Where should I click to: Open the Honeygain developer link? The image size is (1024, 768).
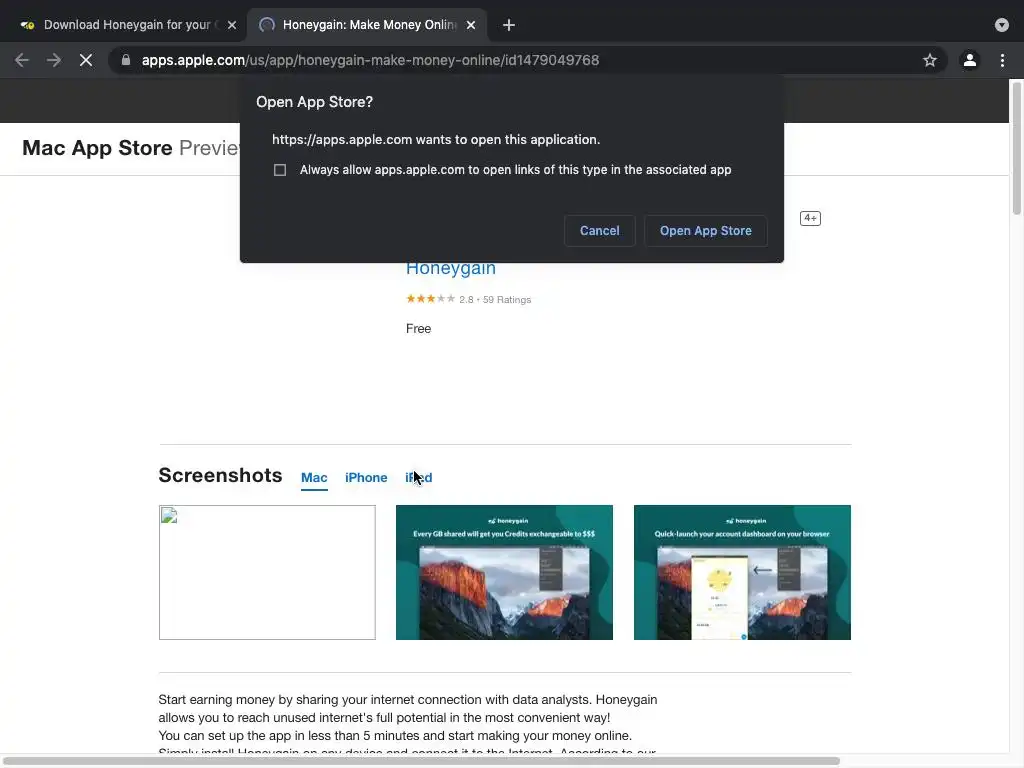pos(451,268)
